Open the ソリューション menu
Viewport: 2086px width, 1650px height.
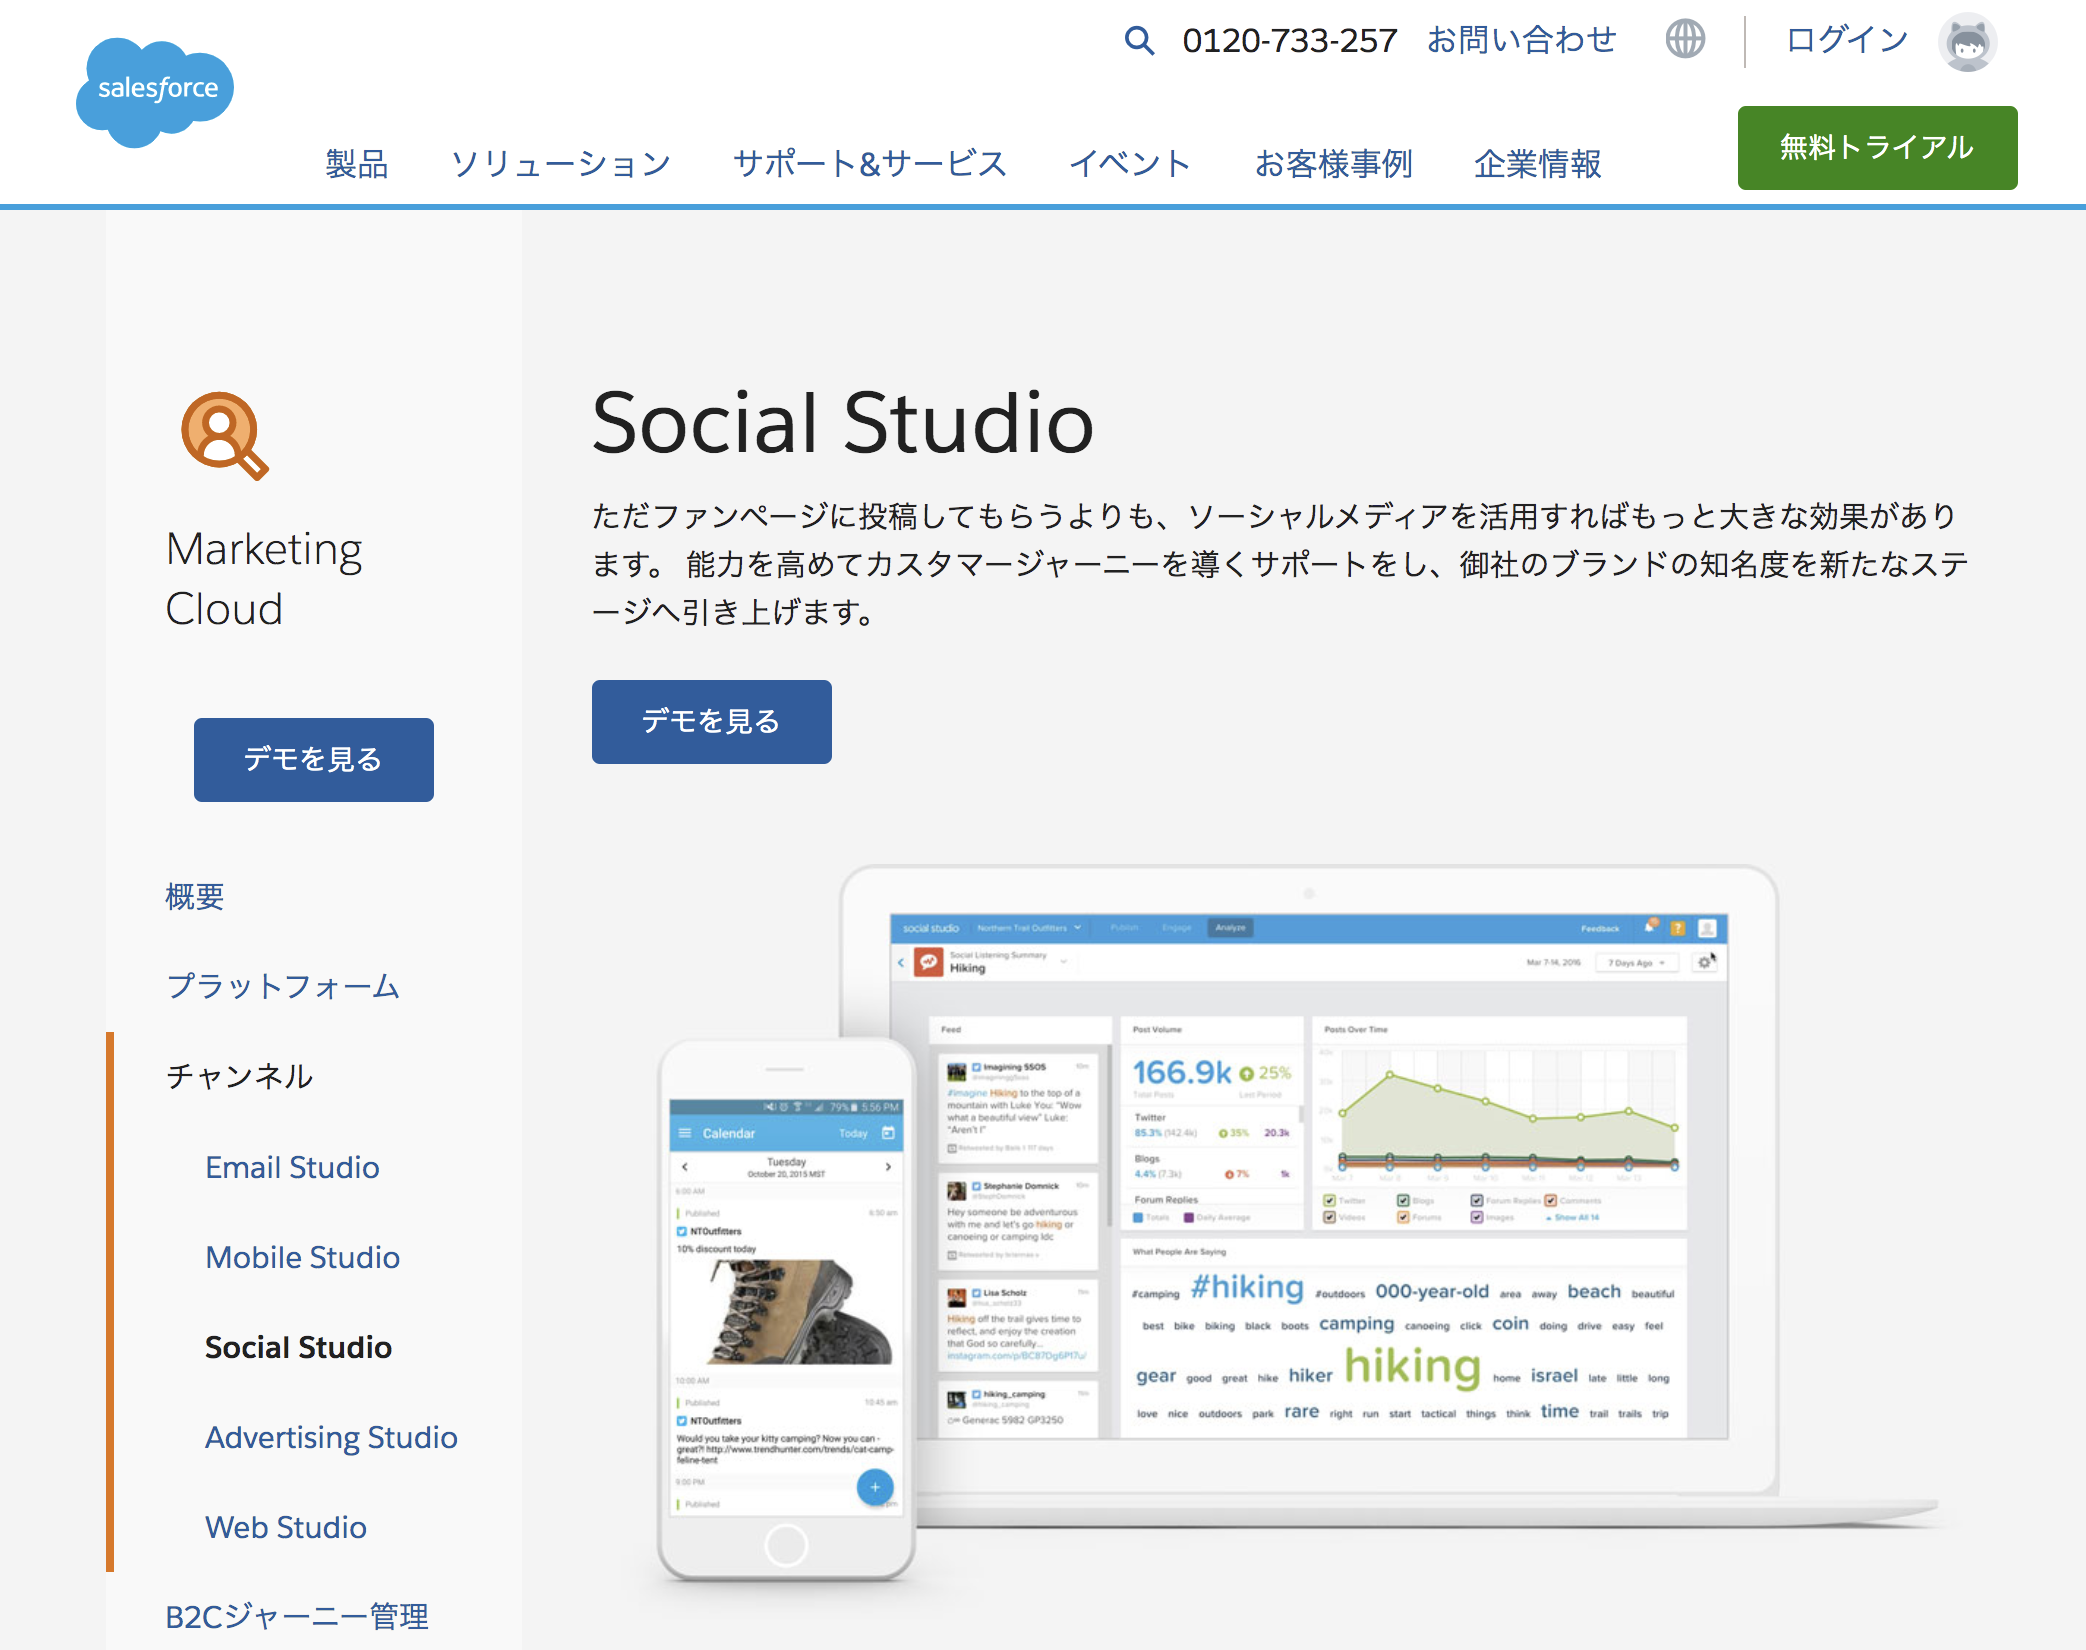coord(560,163)
